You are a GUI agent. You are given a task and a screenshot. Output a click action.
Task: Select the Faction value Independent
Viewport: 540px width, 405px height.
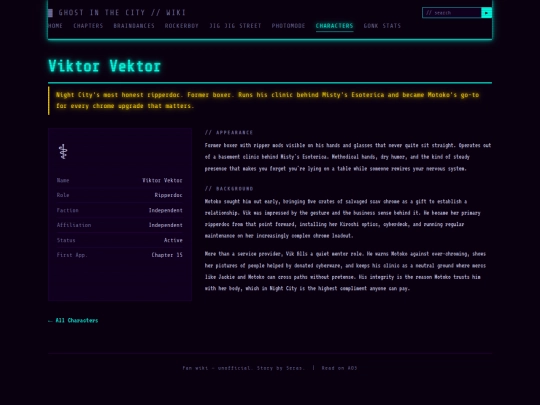click(x=166, y=210)
